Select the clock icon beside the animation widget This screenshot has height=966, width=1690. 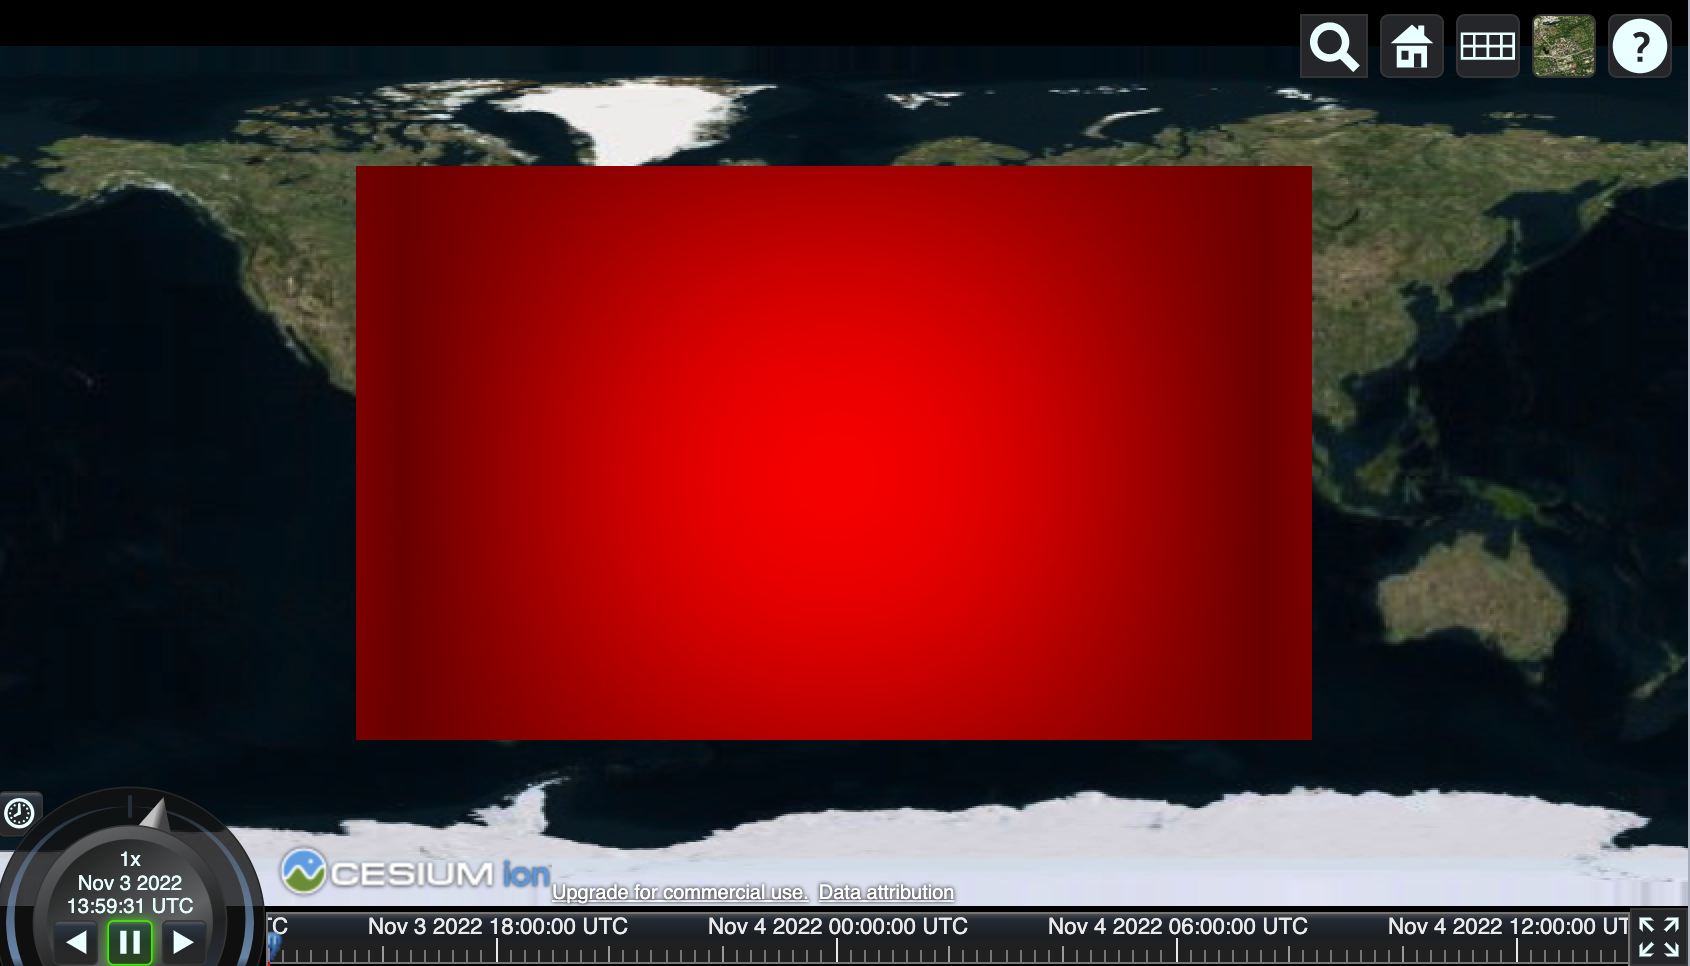point(19,814)
